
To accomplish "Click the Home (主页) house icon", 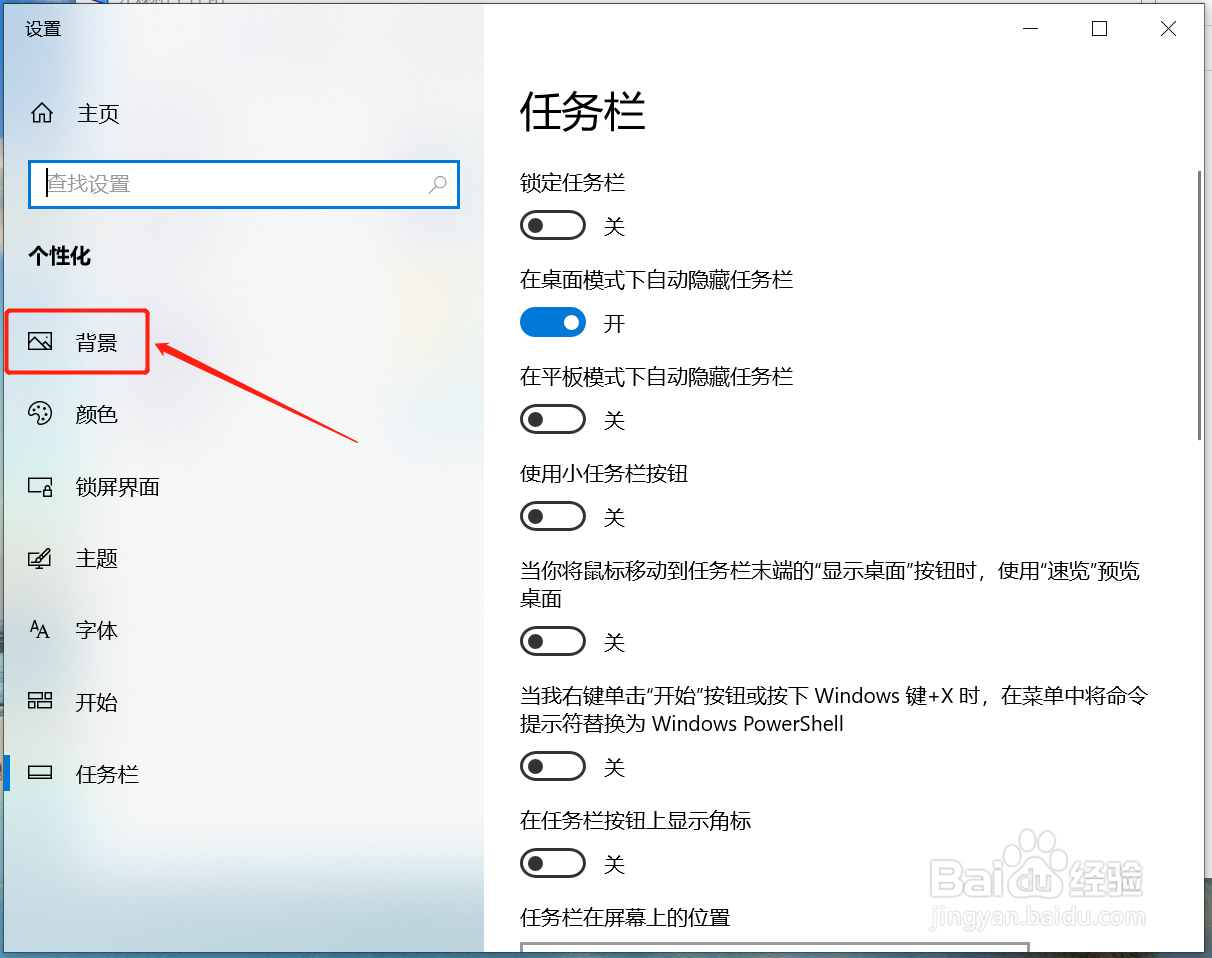I will [x=41, y=113].
